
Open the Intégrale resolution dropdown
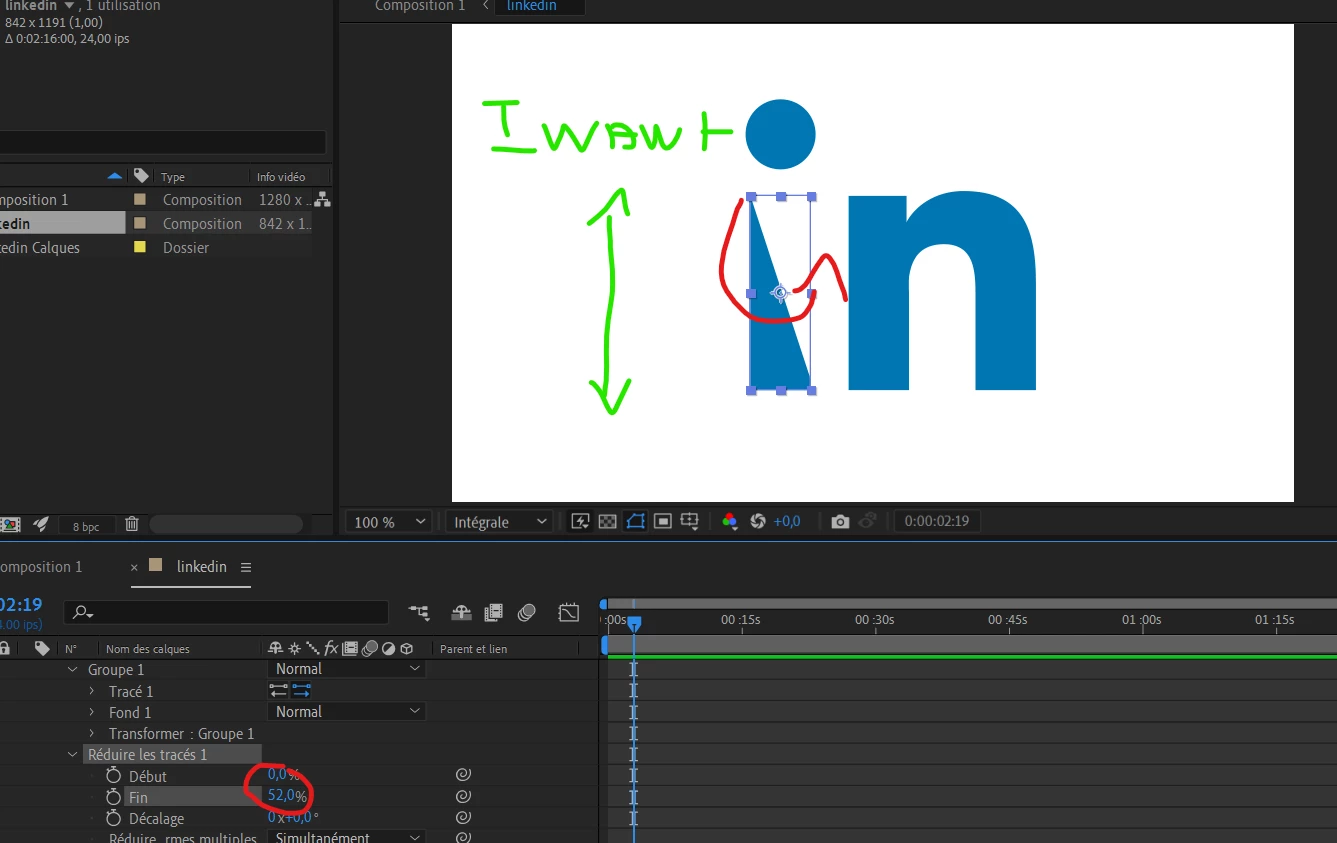coord(500,522)
